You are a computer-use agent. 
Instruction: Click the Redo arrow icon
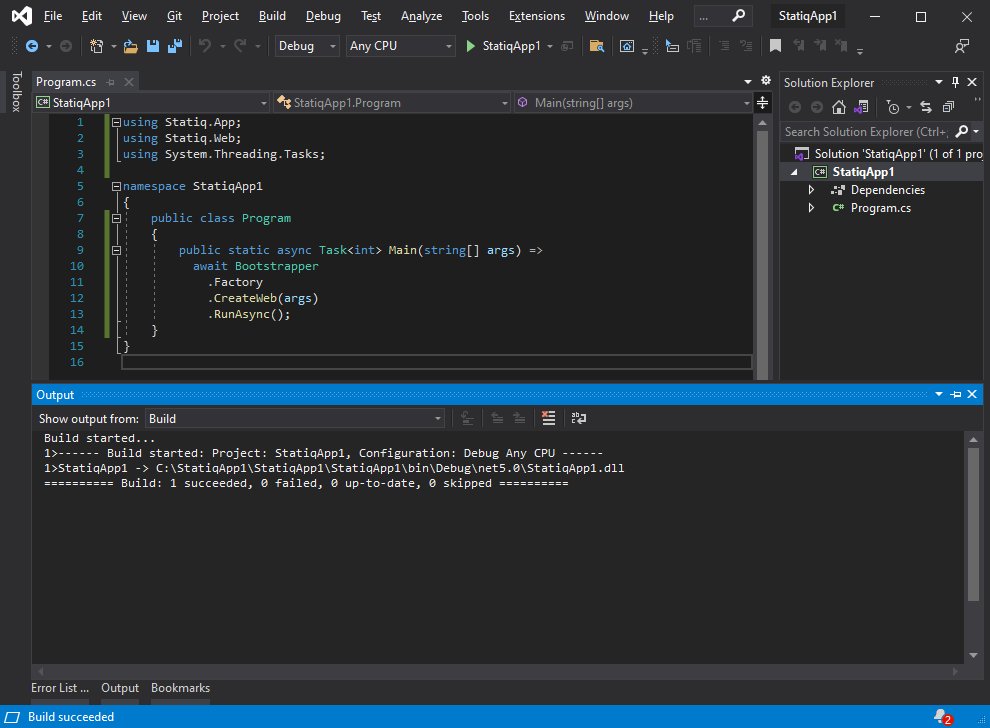click(x=240, y=46)
